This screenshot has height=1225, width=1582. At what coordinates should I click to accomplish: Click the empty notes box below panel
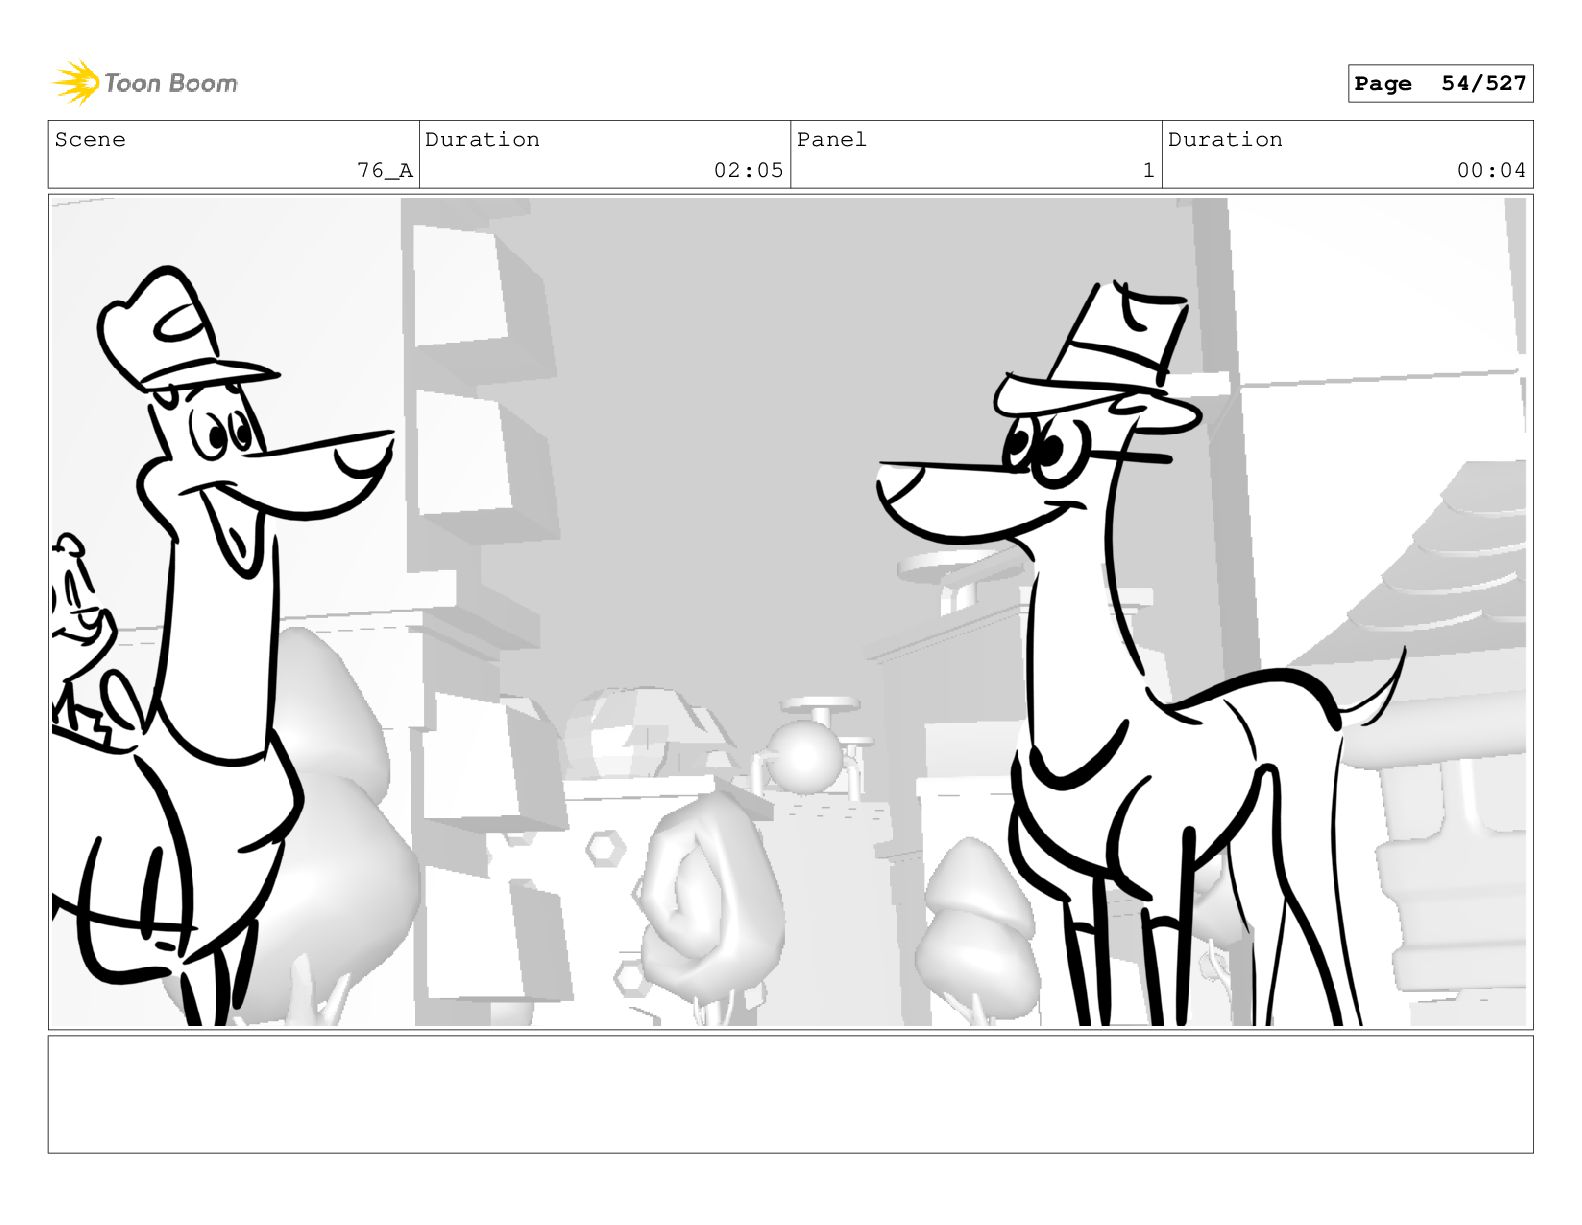tap(790, 1094)
